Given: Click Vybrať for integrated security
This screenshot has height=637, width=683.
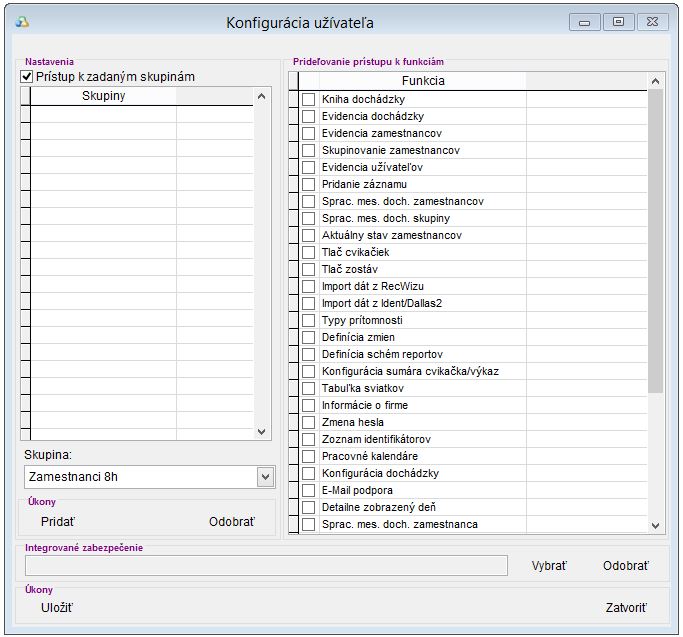Looking at the screenshot, I should pyautogui.click(x=549, y=566).
